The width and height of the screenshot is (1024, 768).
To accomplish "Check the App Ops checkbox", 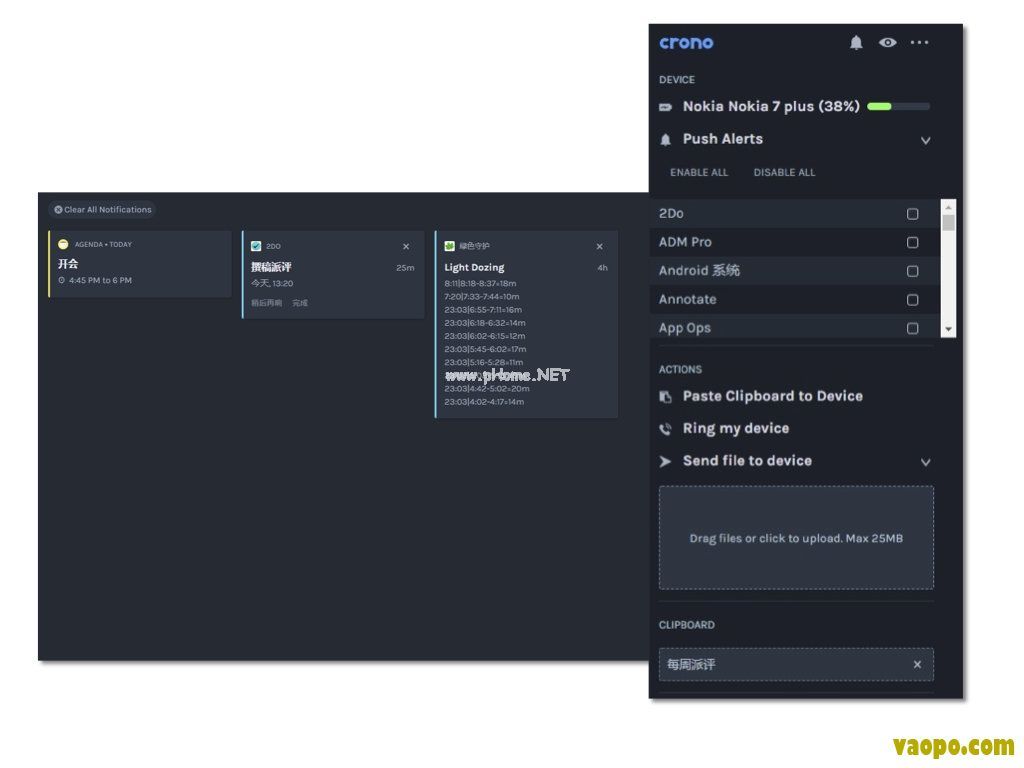I will [x=912, y=328].
